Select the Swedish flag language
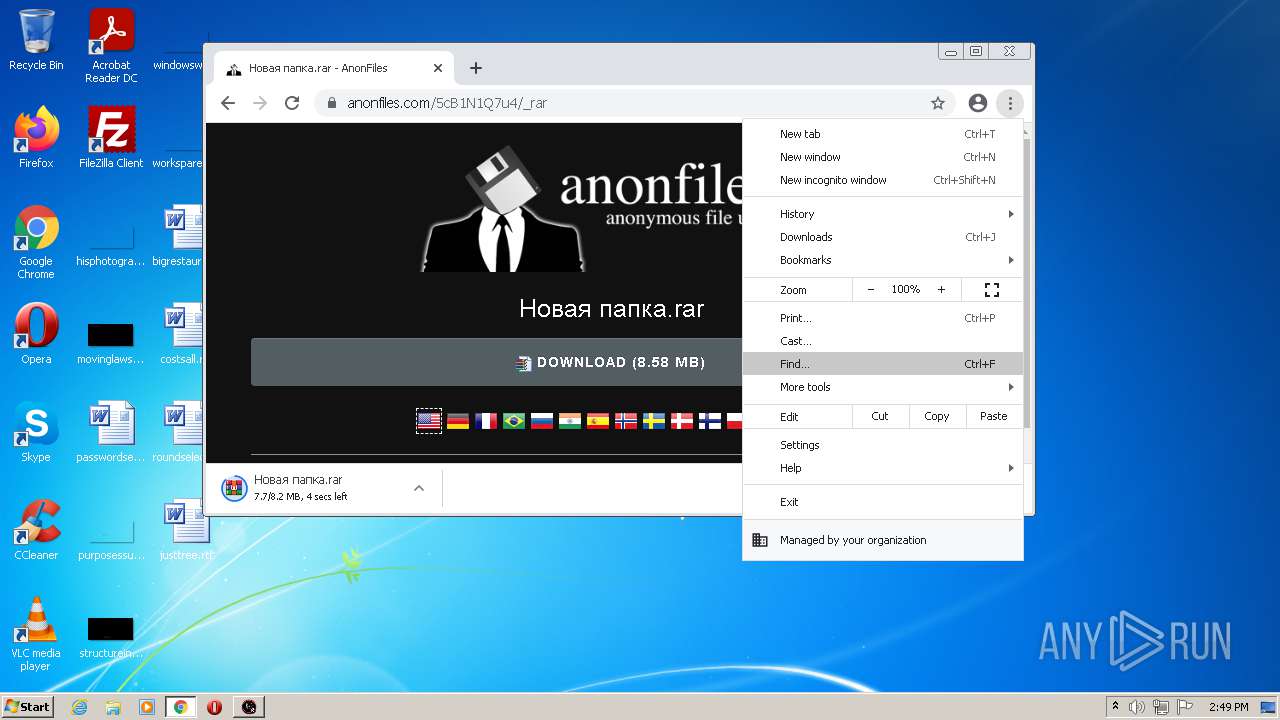Viewport: 1280px width, 720px height. pos(654,421)
